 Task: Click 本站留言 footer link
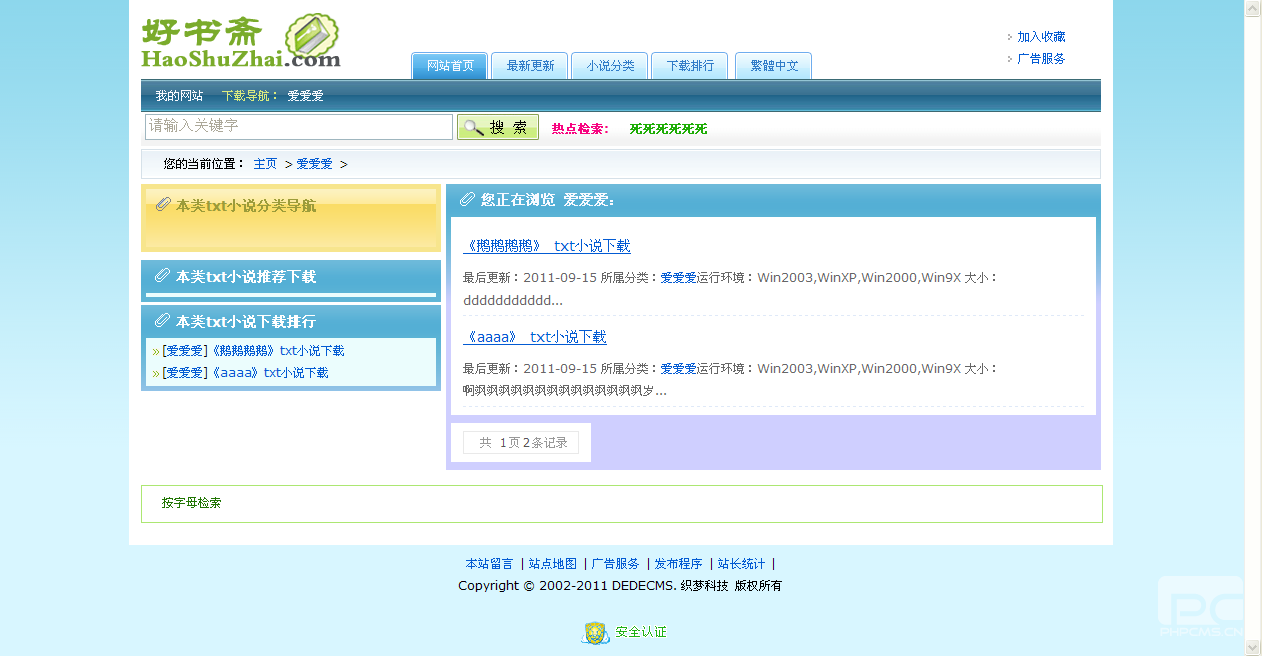coord(489,564)
